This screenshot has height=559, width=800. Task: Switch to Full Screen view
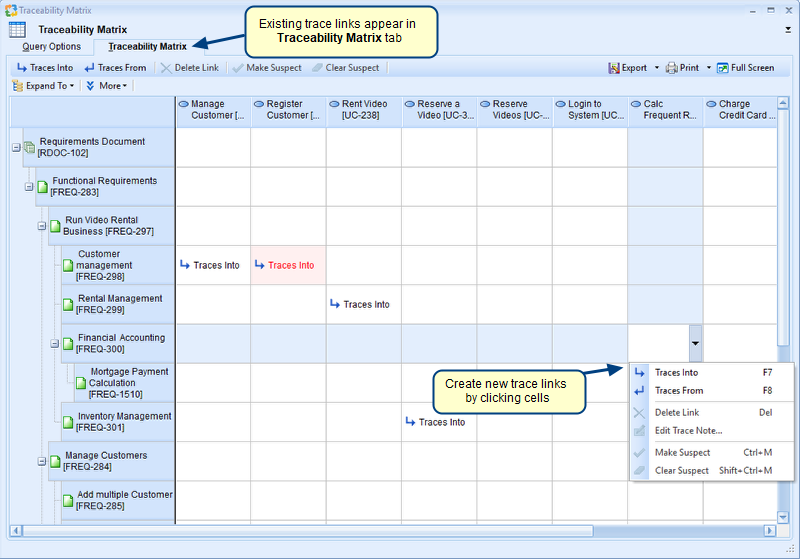point(745,68)
